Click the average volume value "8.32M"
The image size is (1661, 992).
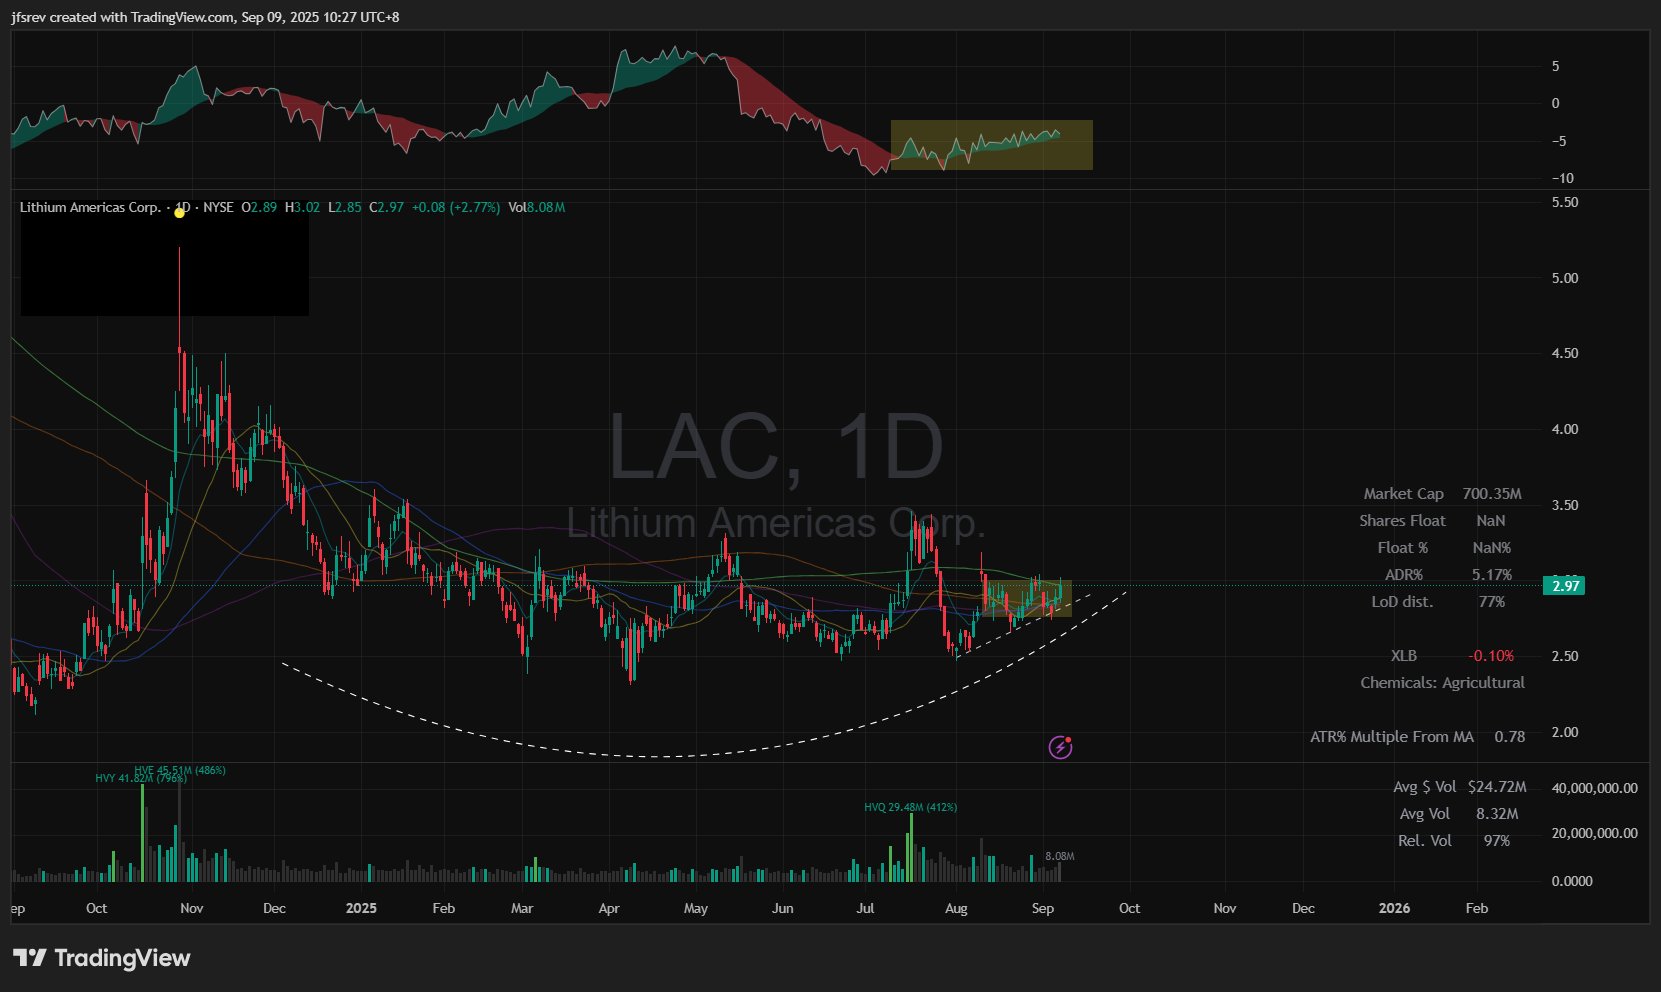[1496, 814]
